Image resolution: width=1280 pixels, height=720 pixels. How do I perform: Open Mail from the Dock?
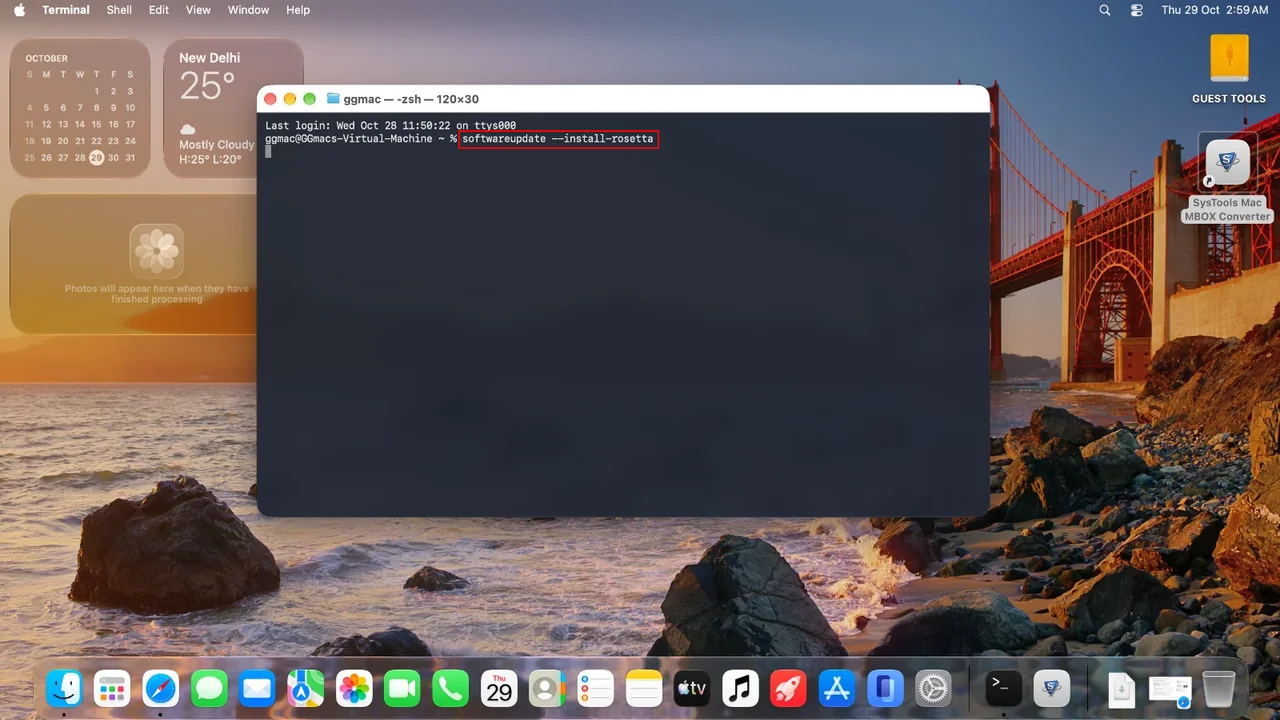pyautogui.click(x=257, y=688)
